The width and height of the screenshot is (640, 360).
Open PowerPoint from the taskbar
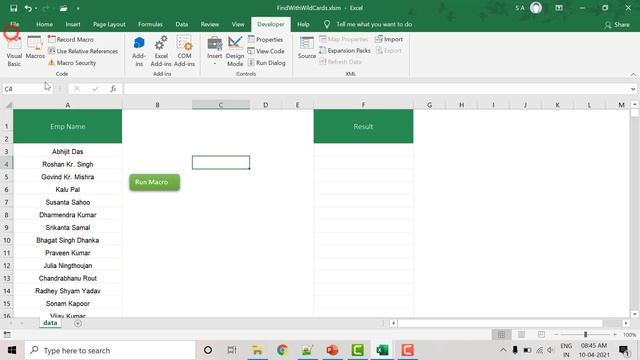point(332,350)
